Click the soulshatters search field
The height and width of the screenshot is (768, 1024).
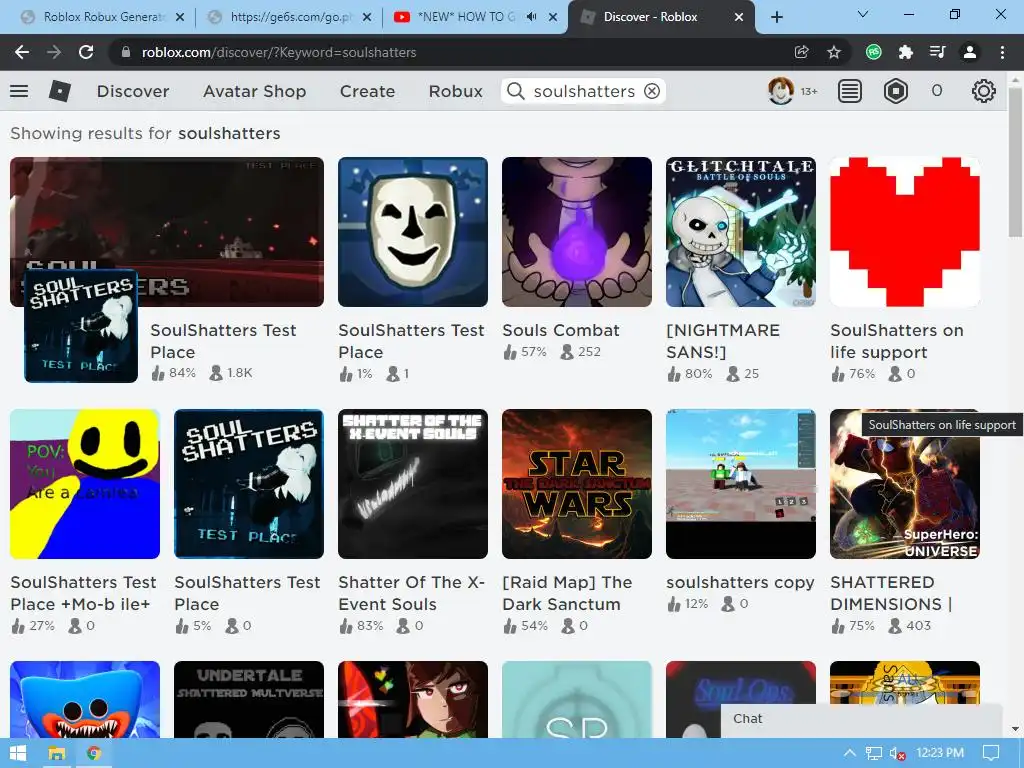coord(584,91)
